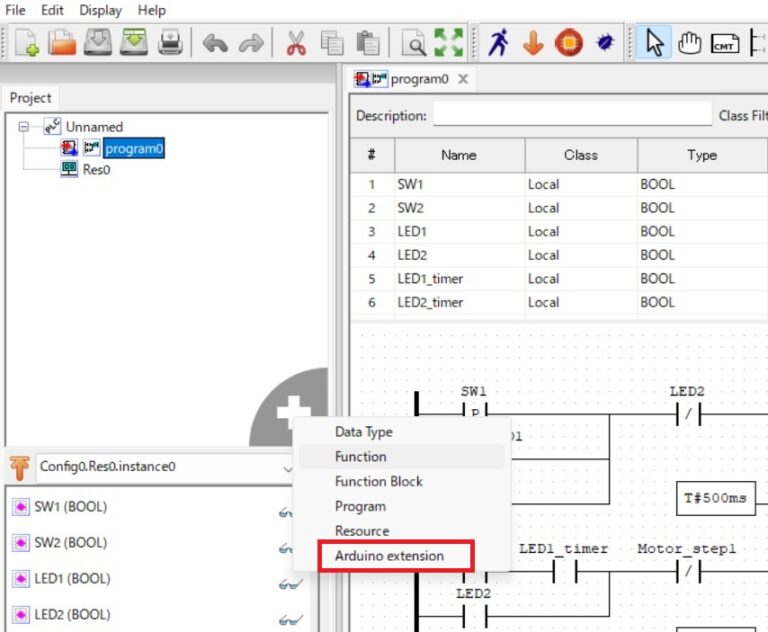Toggle the debug glasses for SW2 (BOOL)
Screen dimensions: 768x632
coord(287,548)
